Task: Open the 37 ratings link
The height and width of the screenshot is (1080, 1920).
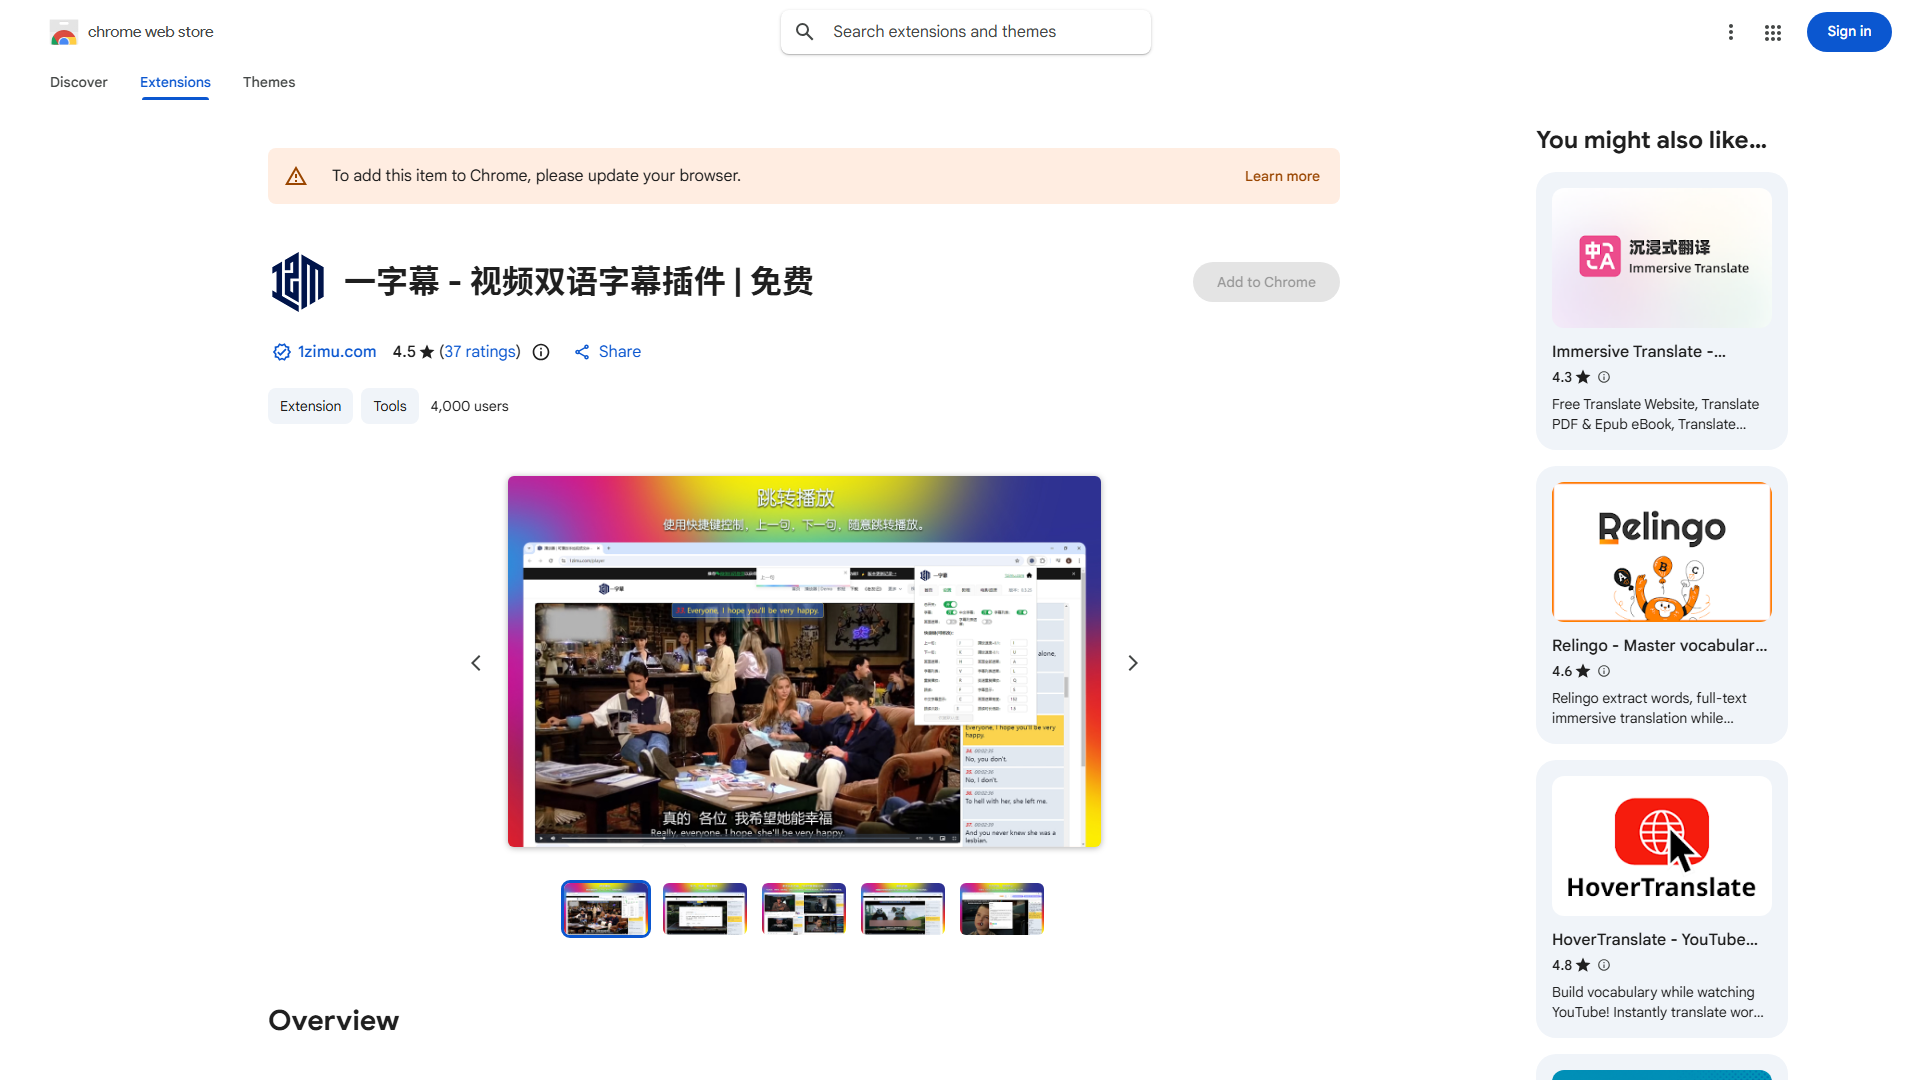Action: [480, 352]
